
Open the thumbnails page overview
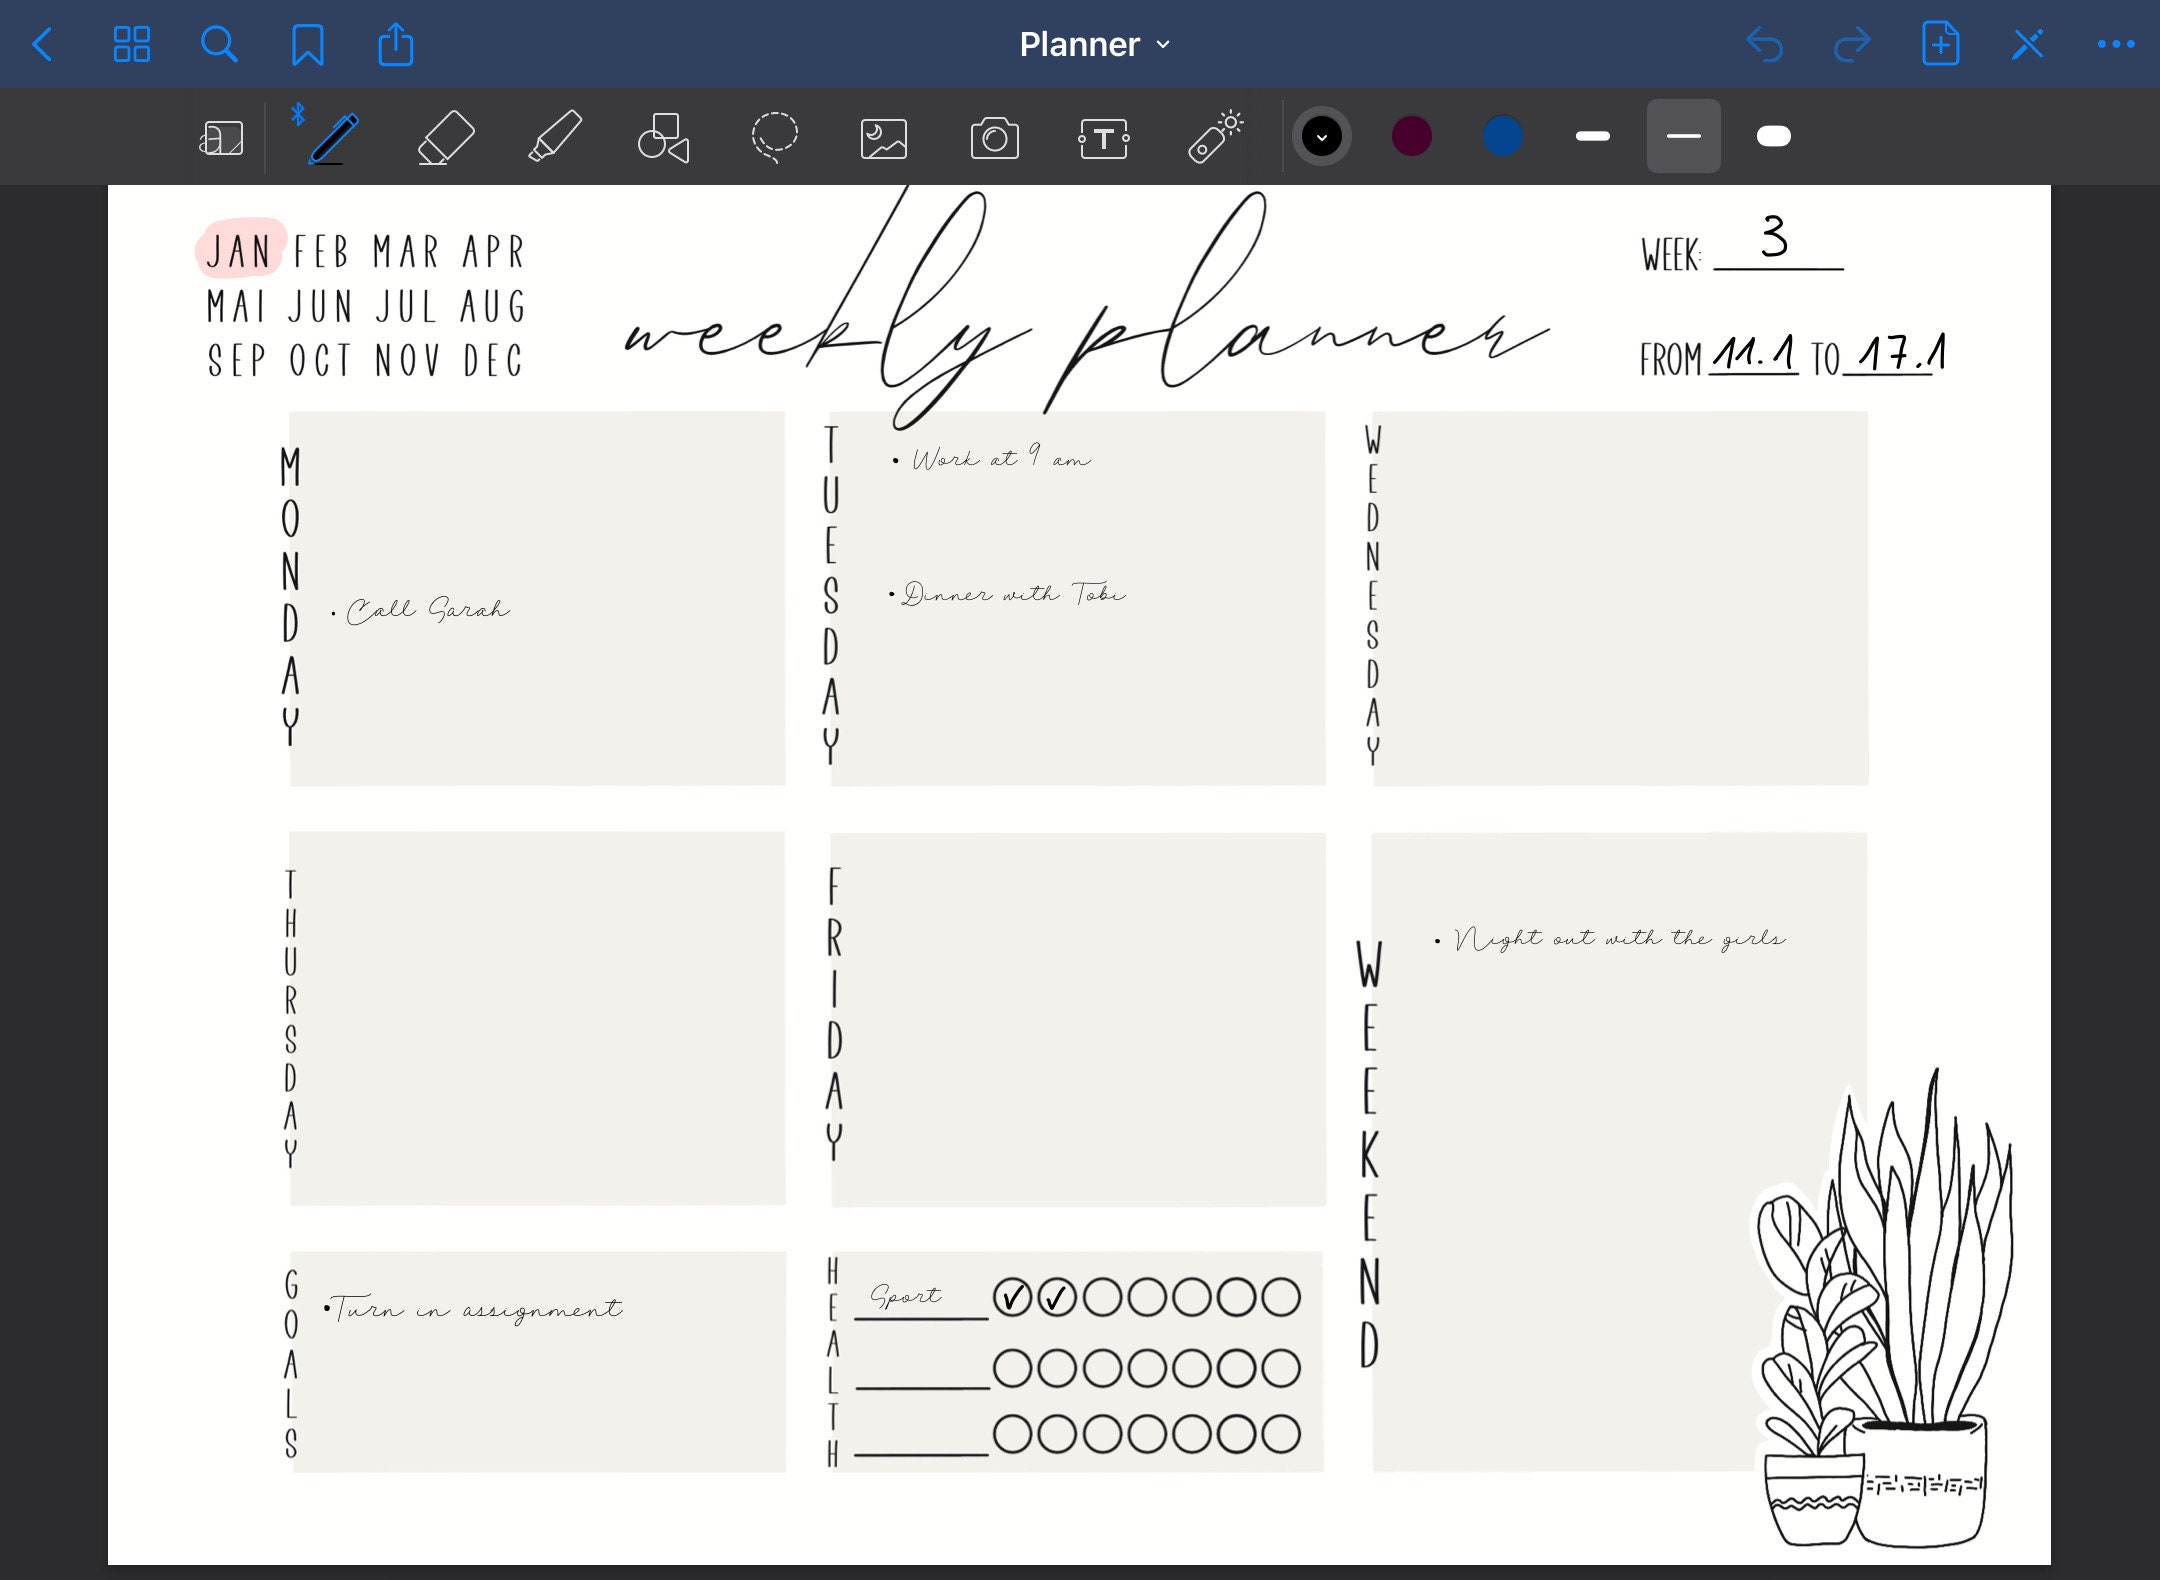pos(133,44)
